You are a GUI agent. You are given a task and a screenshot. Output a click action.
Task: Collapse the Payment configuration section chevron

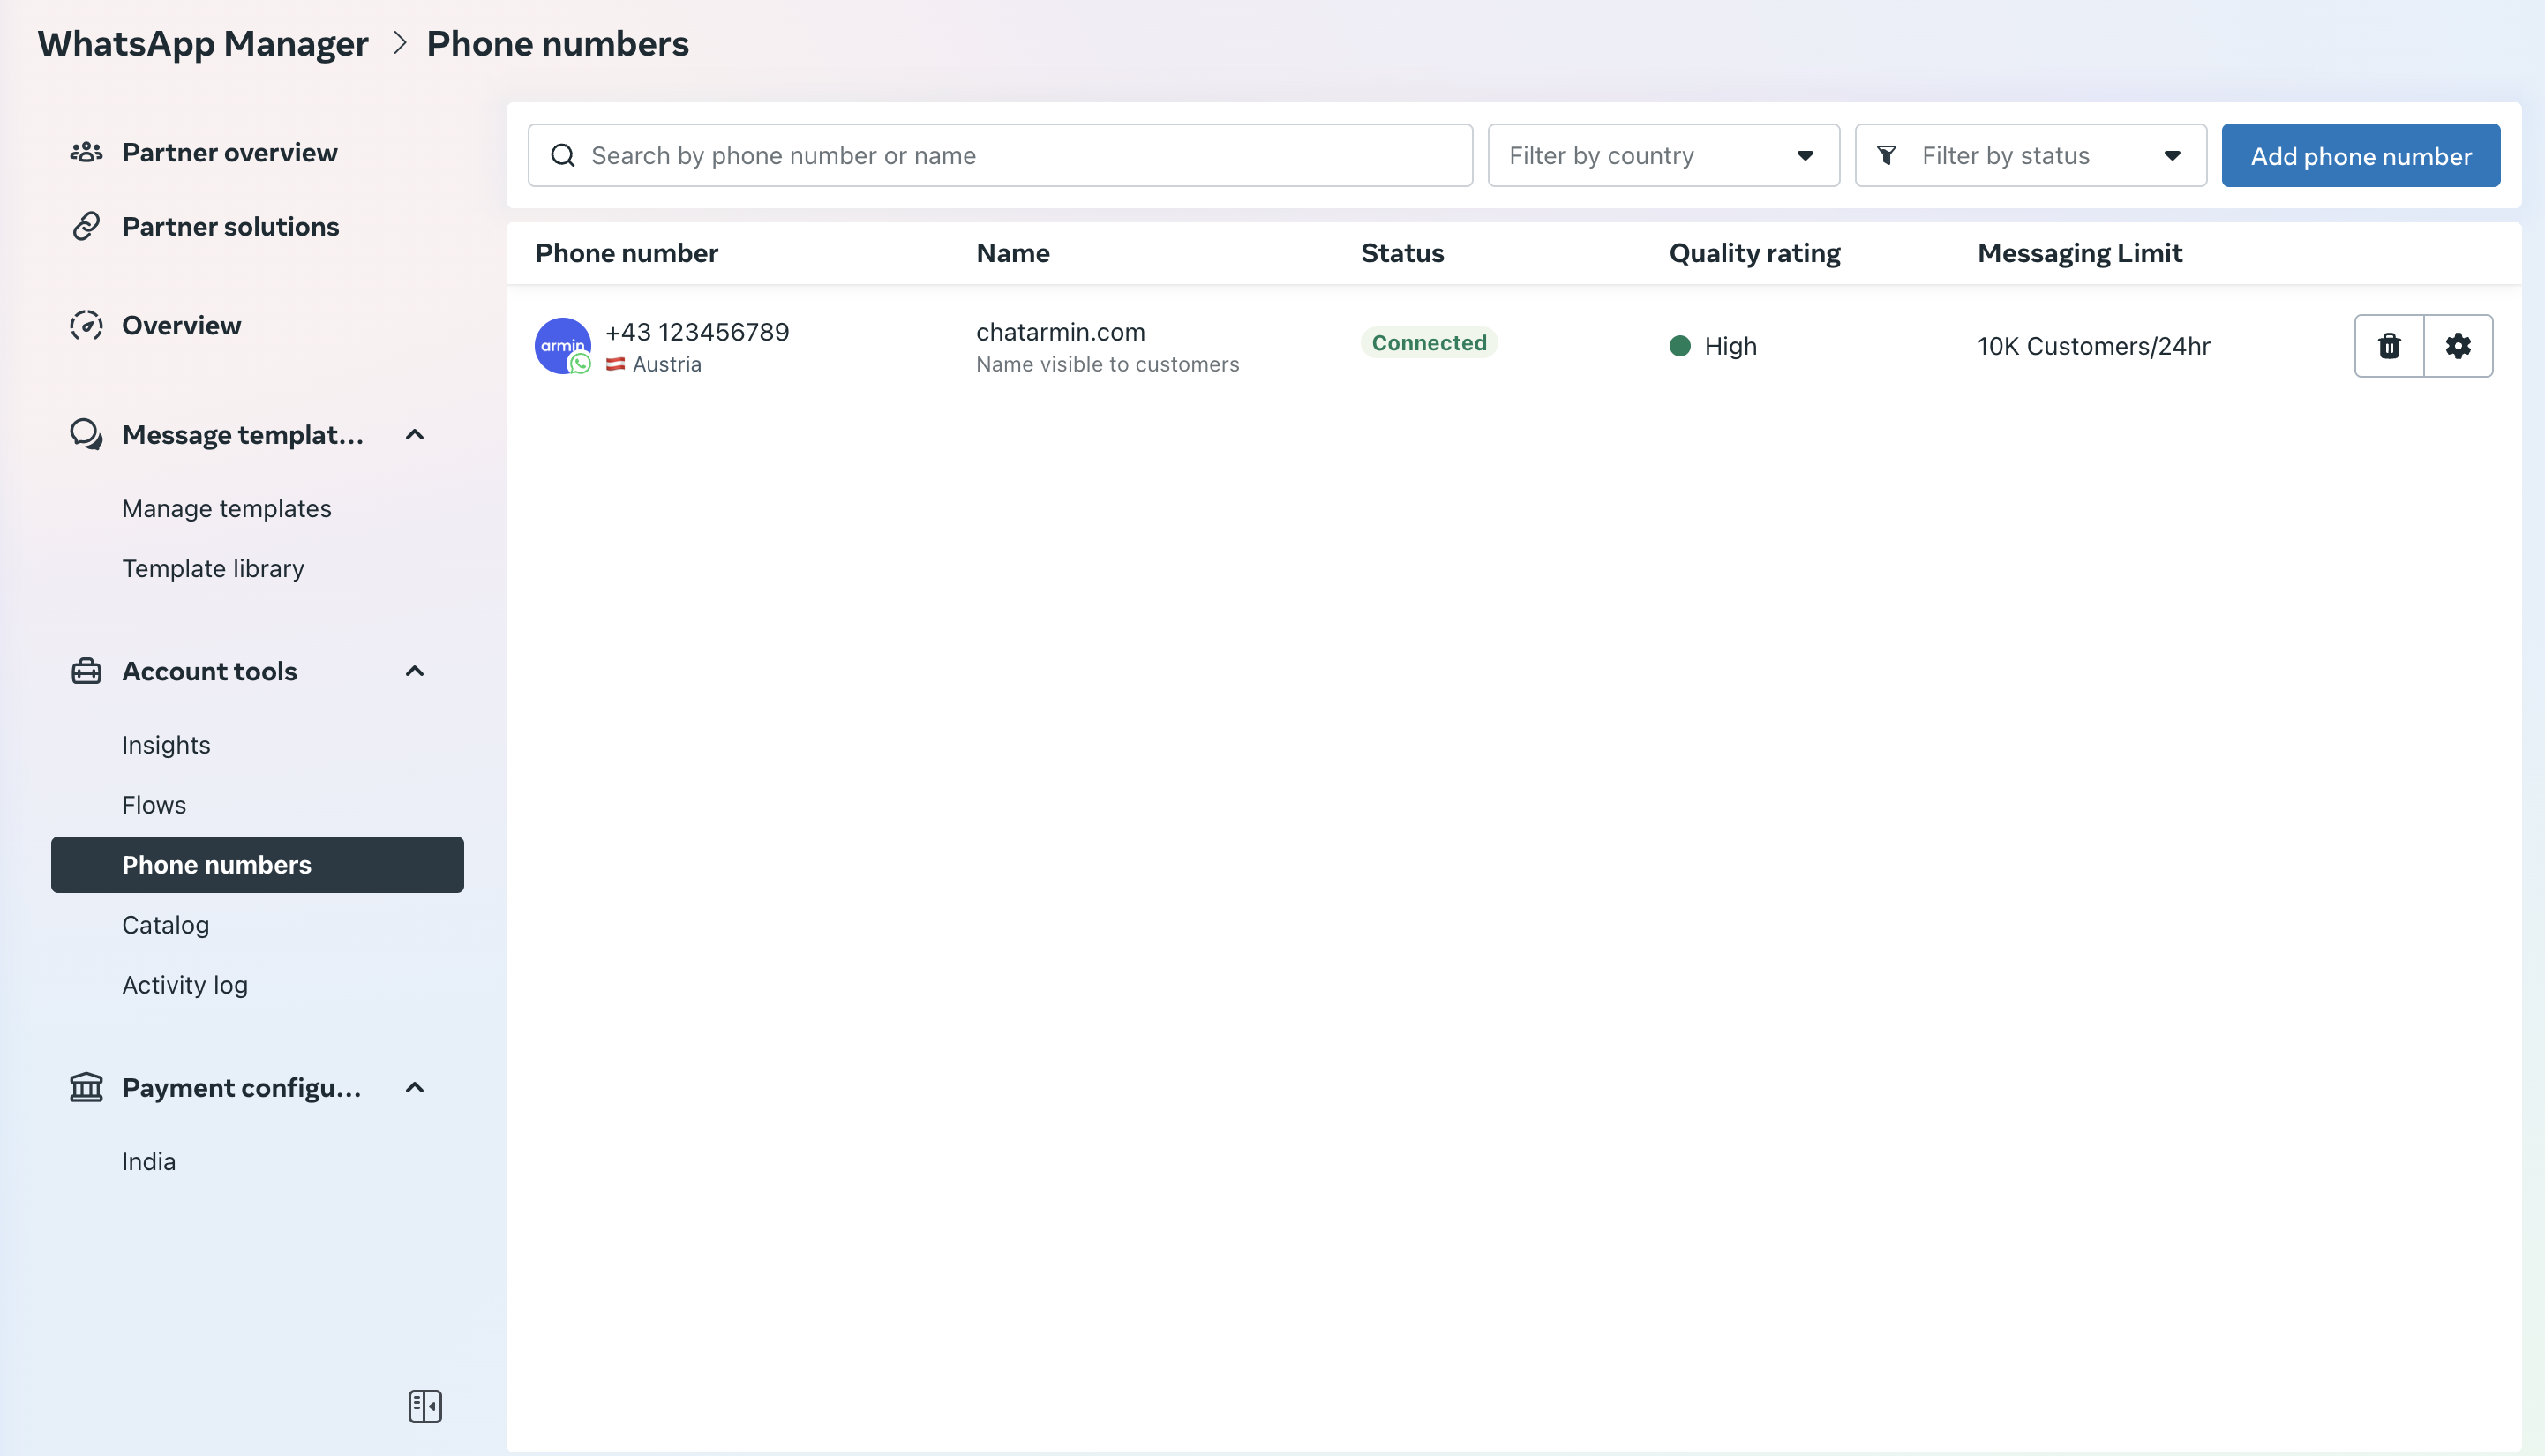[415, 1087]
